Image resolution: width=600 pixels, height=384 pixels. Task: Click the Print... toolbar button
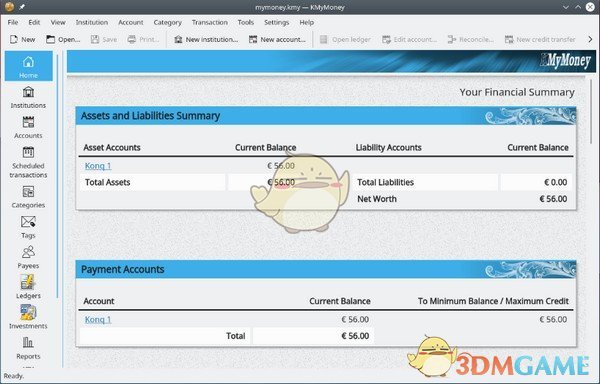(x=143, y=39)
